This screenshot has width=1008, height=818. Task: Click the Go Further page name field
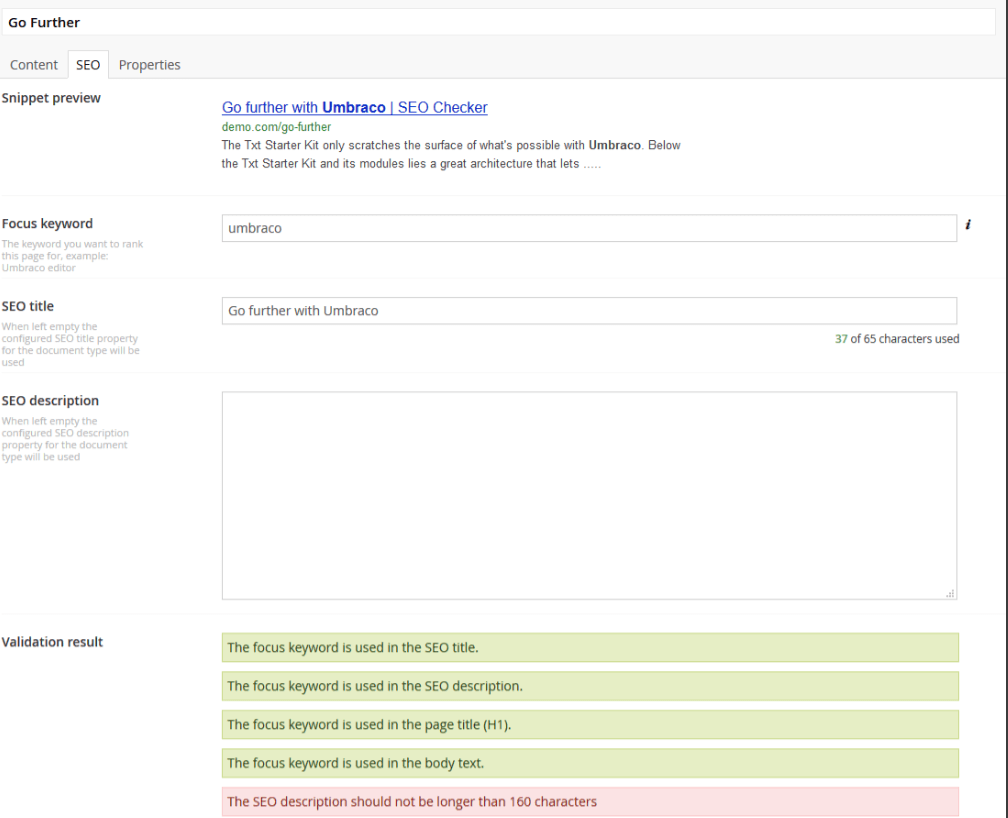coord(499,23)
